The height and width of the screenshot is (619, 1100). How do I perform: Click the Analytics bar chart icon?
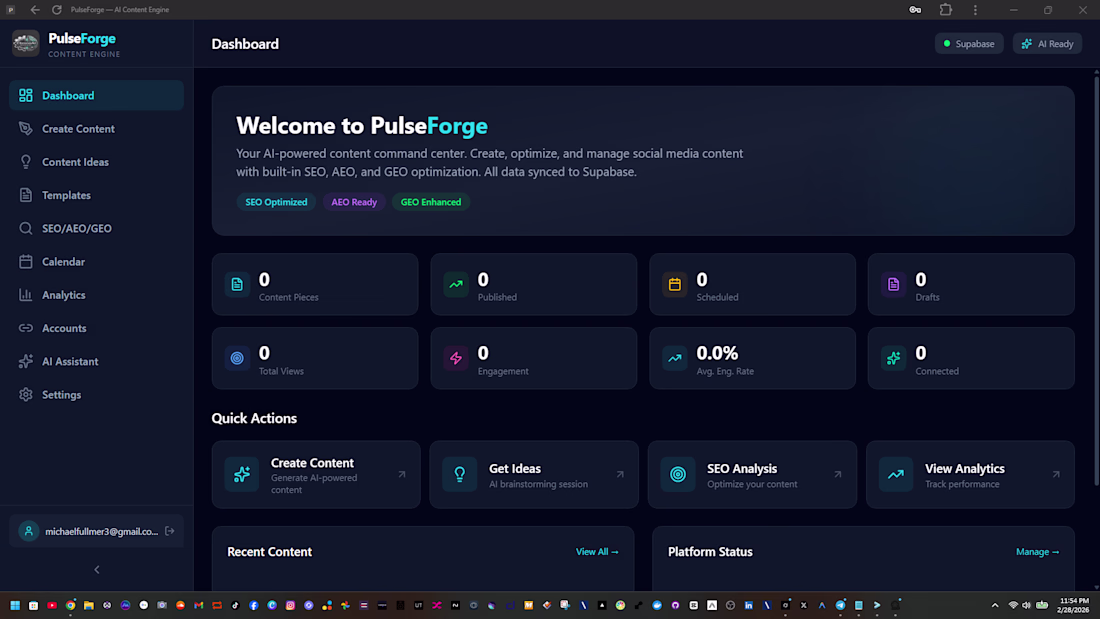click(x=26, y=295)
